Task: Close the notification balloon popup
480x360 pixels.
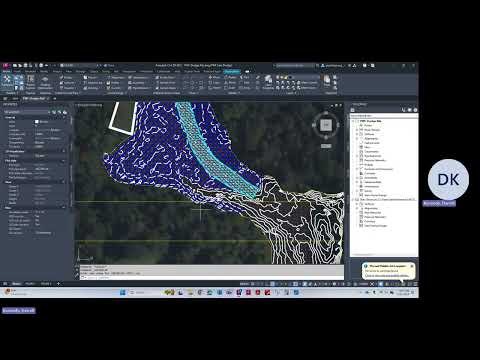Action: (x=412, y=266)
